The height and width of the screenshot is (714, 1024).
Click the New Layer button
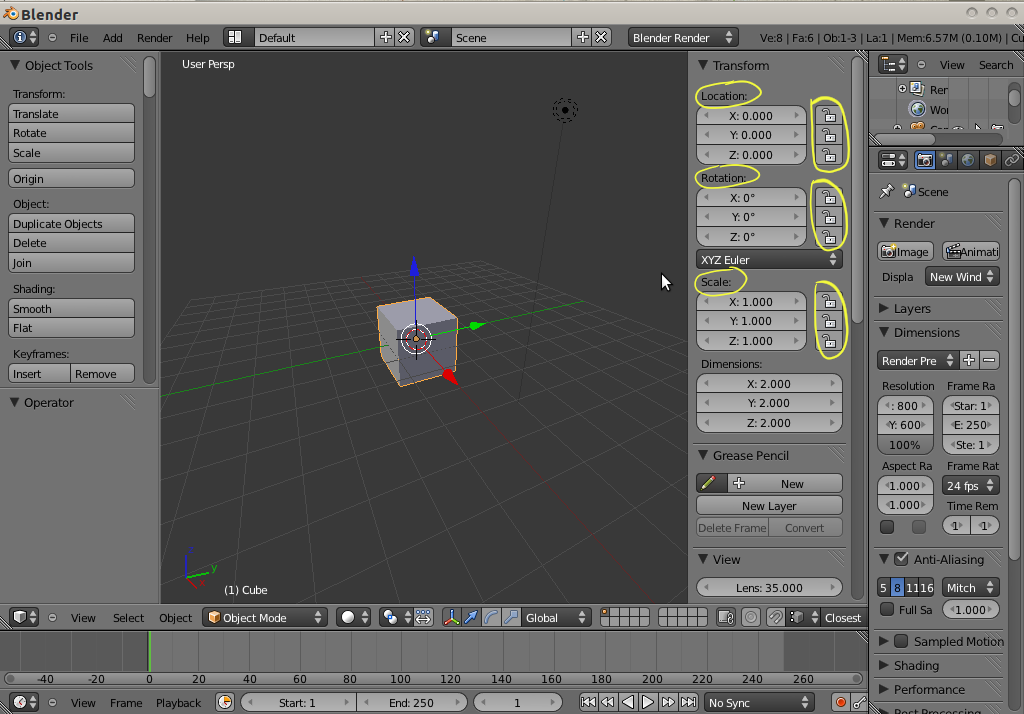click(x=769, y=506)
